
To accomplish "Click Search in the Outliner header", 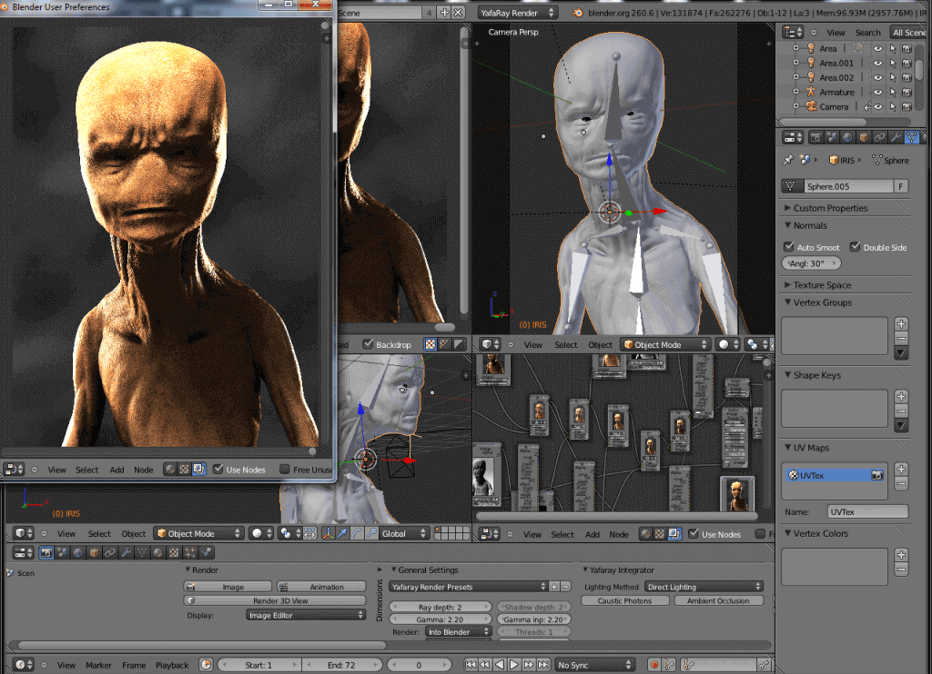I will pyautogui.click(x=868, y=32).
